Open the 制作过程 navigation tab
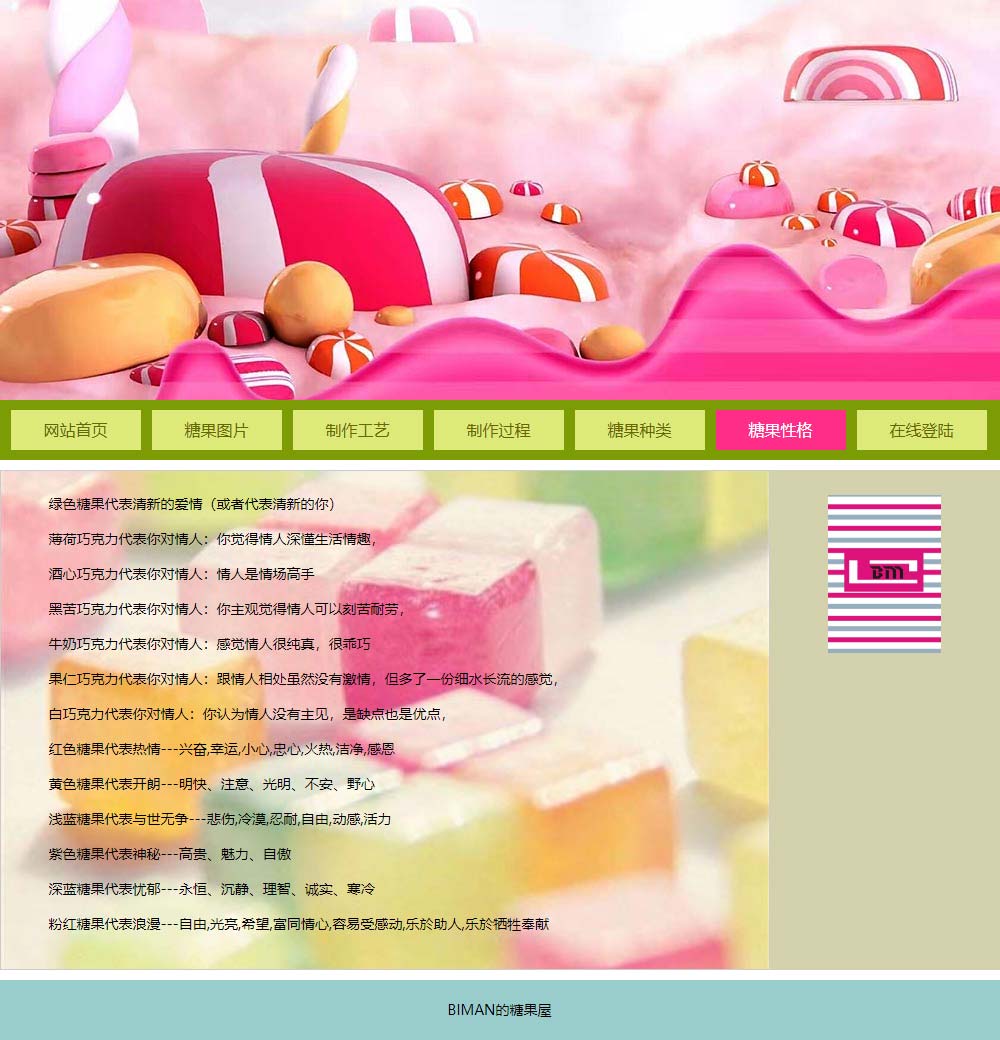 499,430
